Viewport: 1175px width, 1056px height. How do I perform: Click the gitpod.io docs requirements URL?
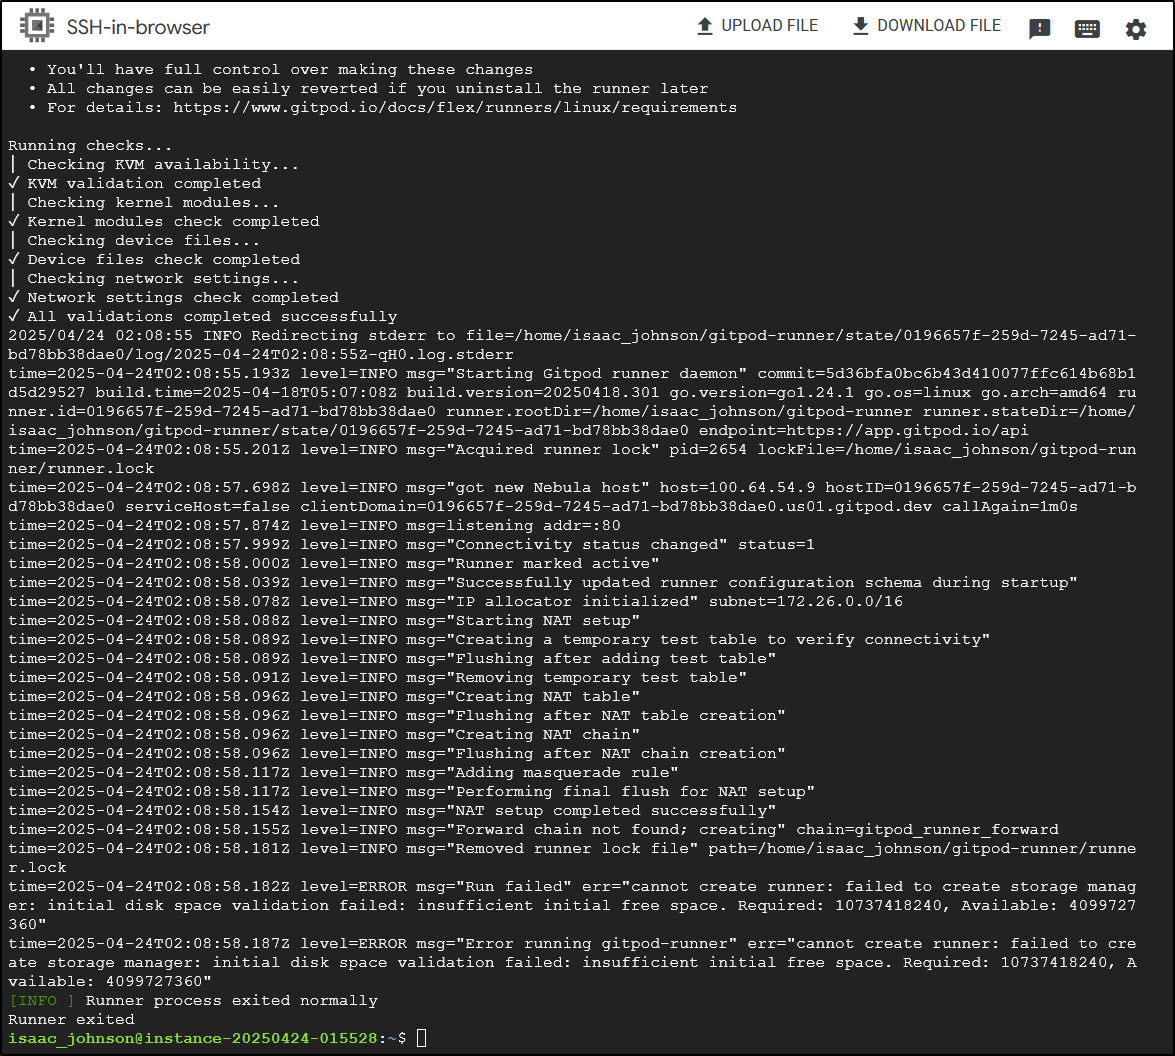point(455,107)
